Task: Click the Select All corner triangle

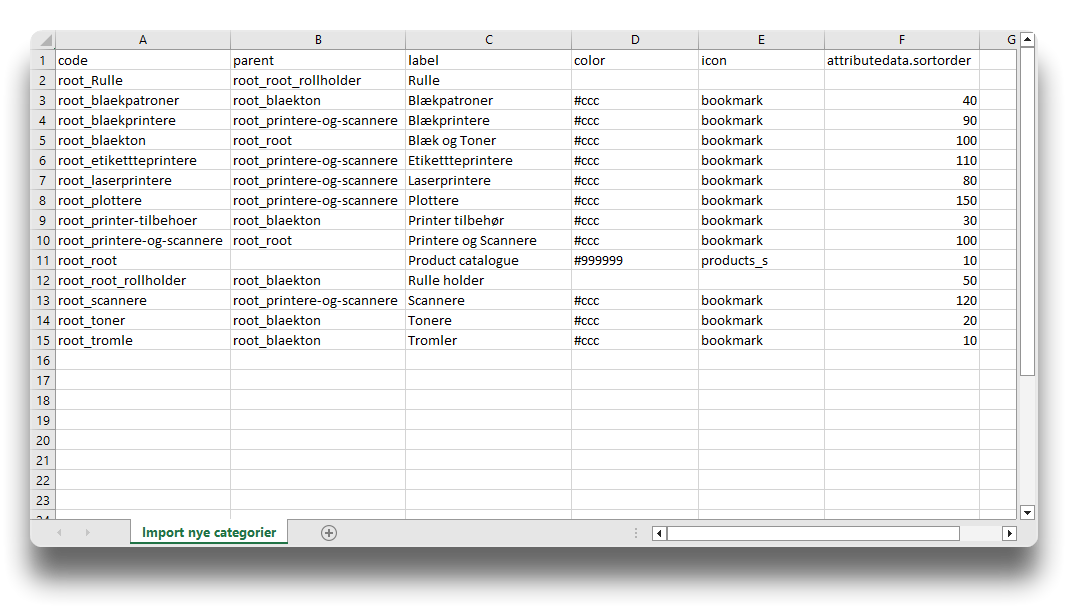Action: (43, 40)
